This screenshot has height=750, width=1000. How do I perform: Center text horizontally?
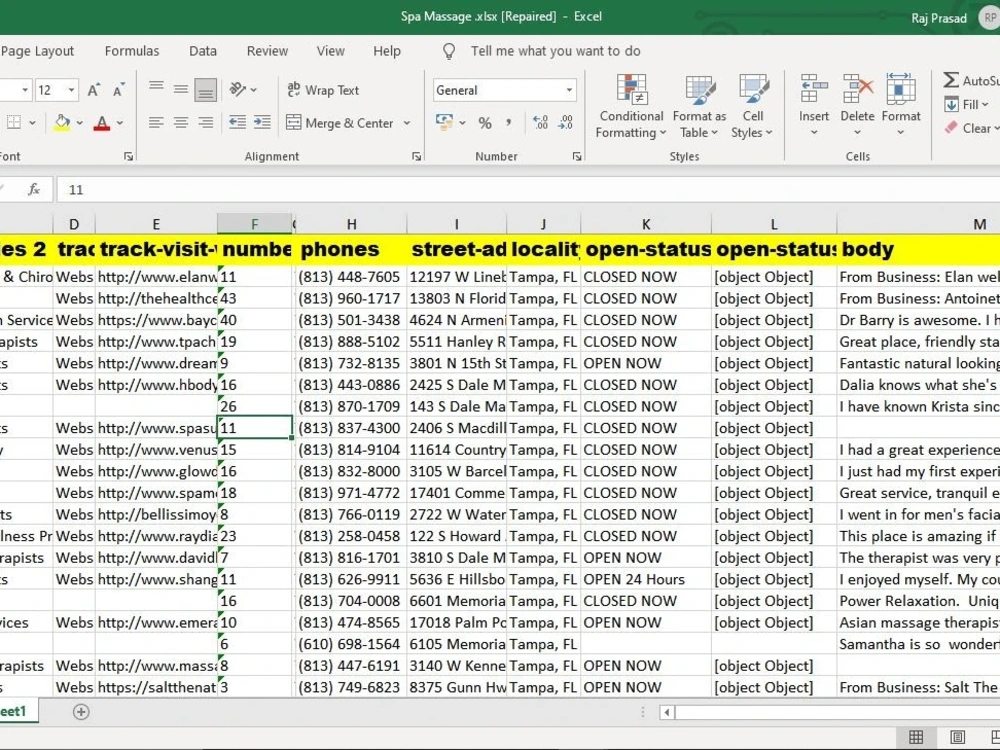tap(181, 122)
